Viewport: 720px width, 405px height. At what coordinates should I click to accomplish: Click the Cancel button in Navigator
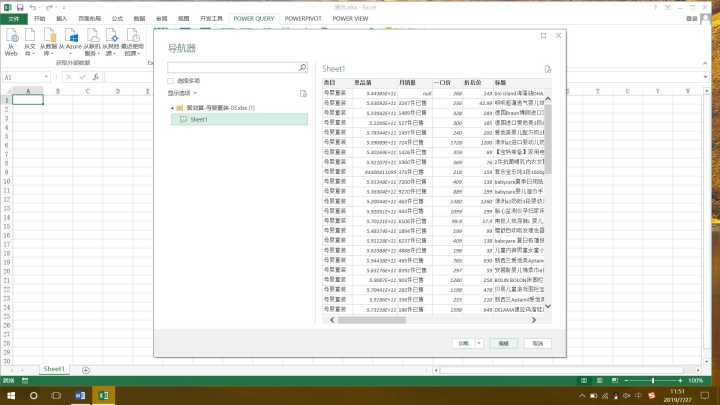tap(538, 342)
